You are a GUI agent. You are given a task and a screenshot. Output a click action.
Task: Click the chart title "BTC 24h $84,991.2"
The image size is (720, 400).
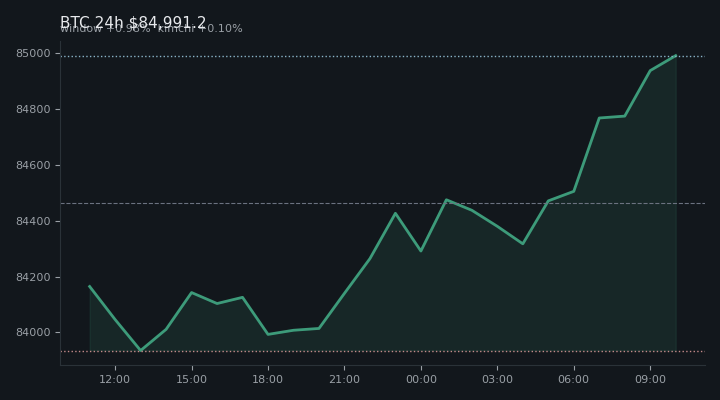point(133,22)
